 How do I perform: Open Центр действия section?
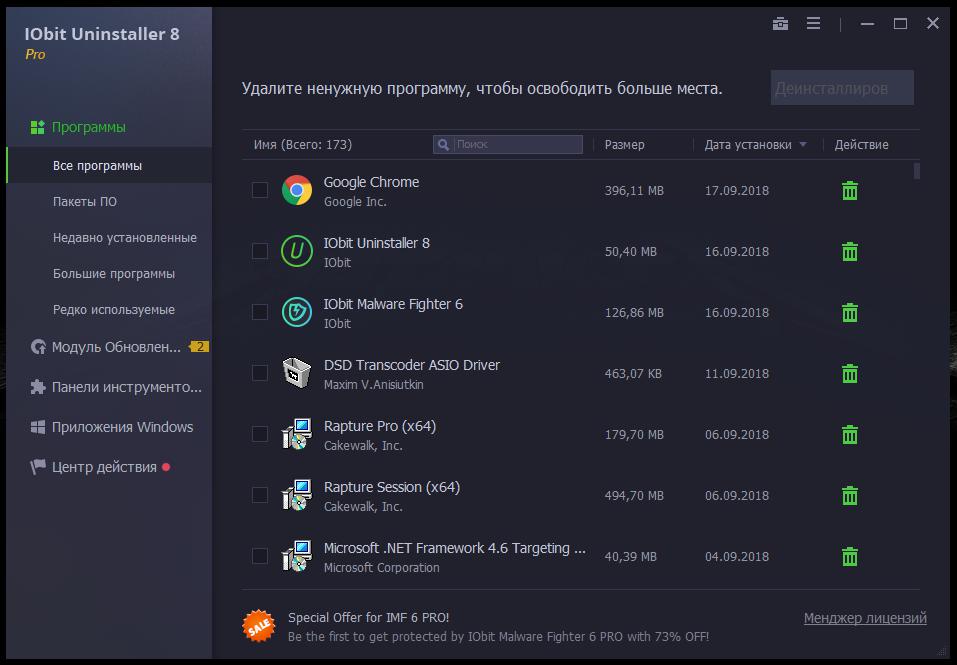coord(94,467)
